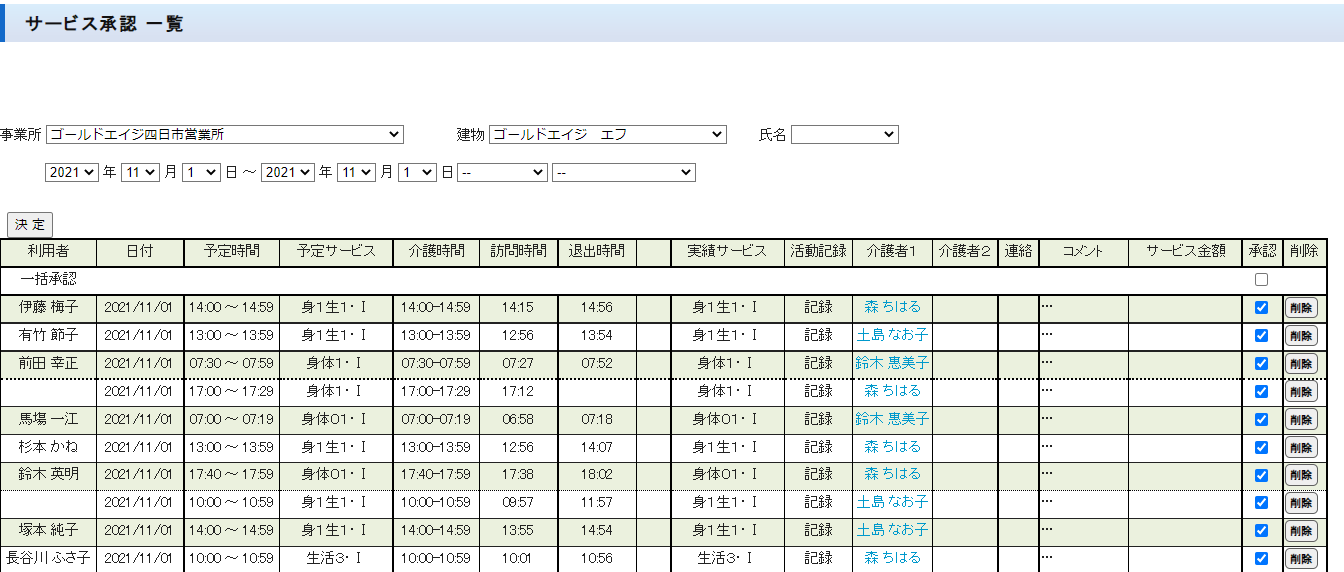The height and width of the screenshot is (572, 1344).
Task: Tick the 一括承認 bulk approval checkbox
Action: [1261, 280]
